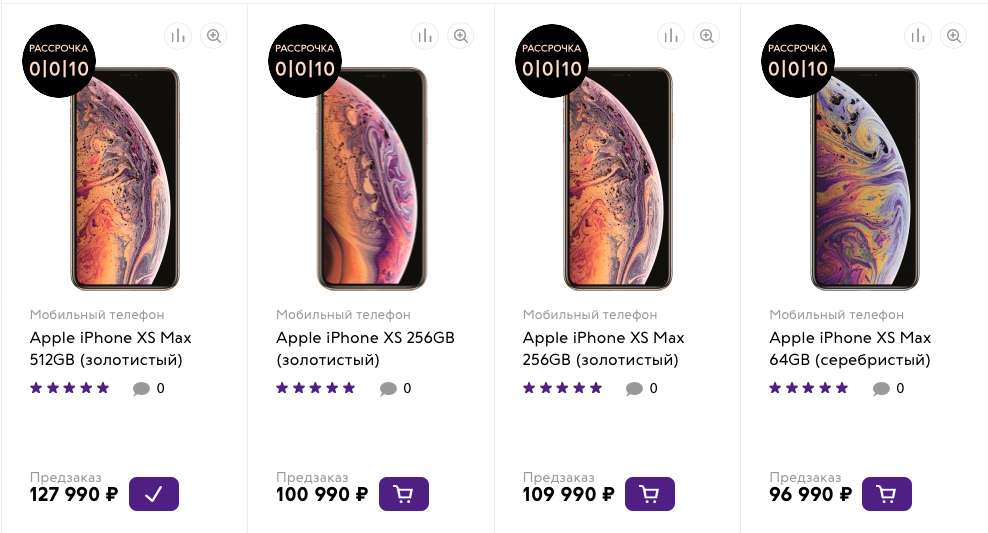Toggle the checked cart button for 127 990 ₽ phone

coord(154,494)
